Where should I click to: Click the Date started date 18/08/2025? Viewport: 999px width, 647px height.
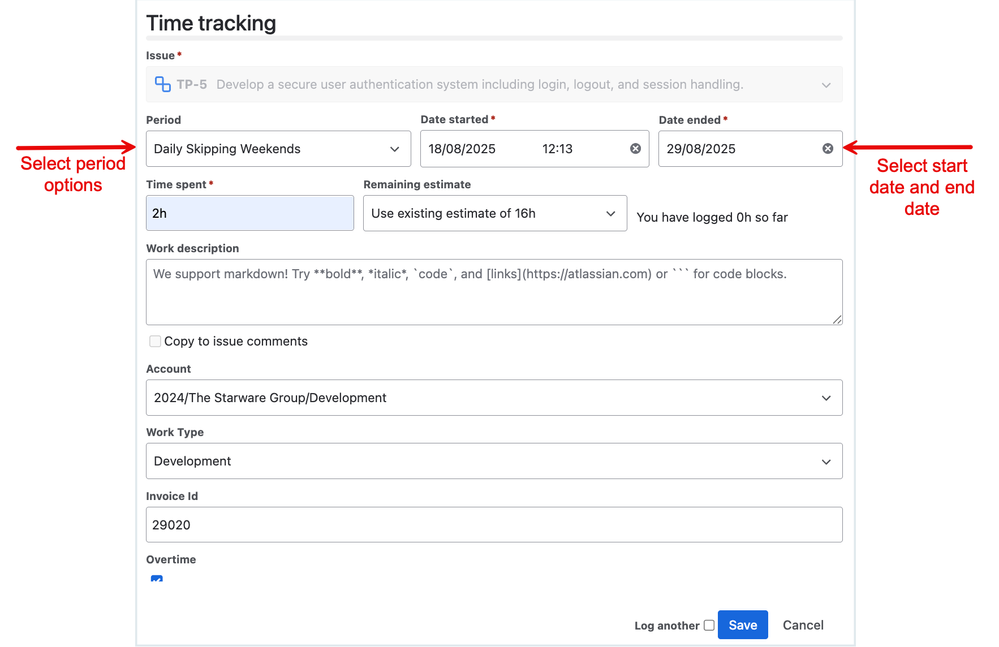point(462,149)
